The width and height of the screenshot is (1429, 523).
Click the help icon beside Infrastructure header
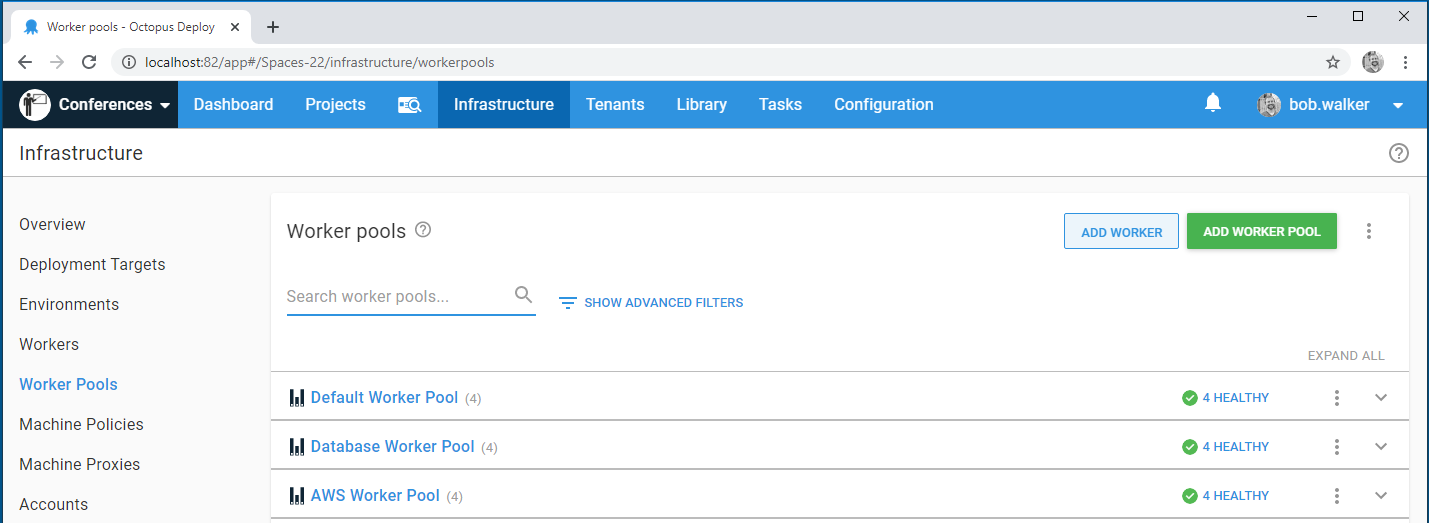1398,153
